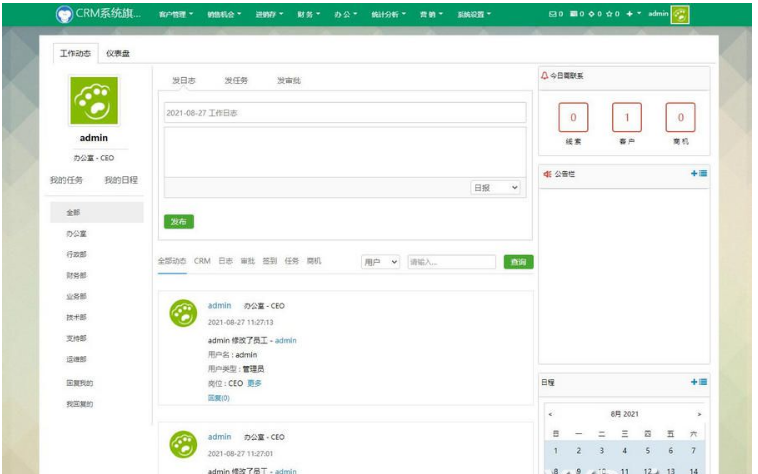Open 我的任务 link
This screenshot has width=758, height=474.
click(x=66, y=180)
